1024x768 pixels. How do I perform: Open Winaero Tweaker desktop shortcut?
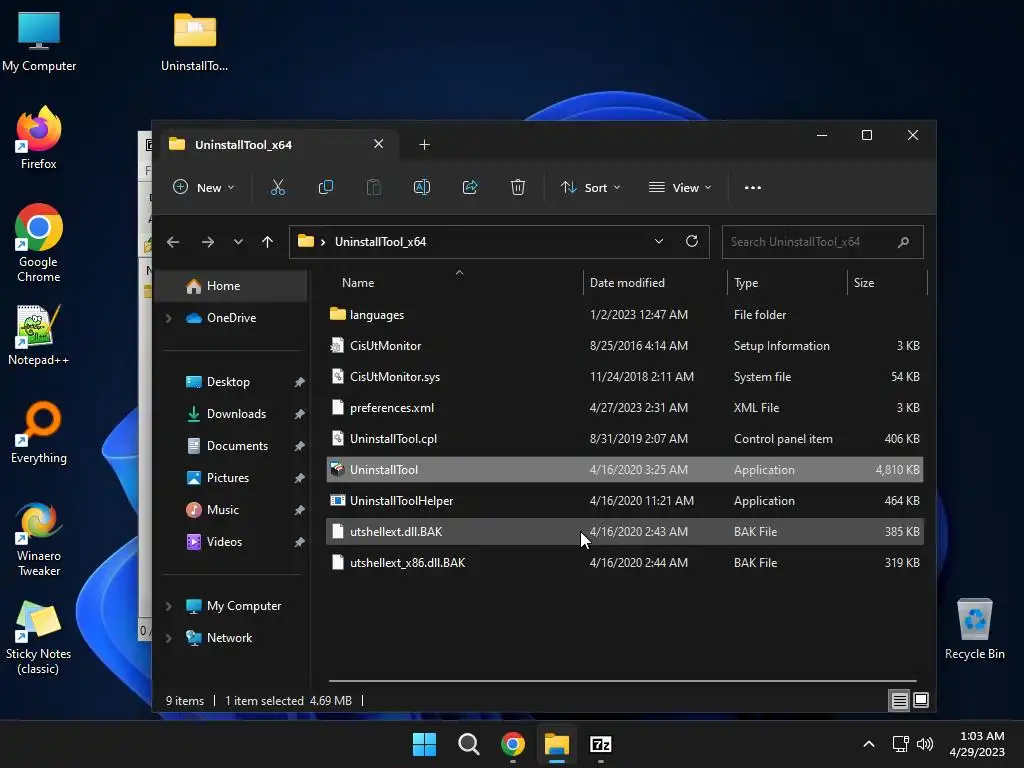coord(39,539)
